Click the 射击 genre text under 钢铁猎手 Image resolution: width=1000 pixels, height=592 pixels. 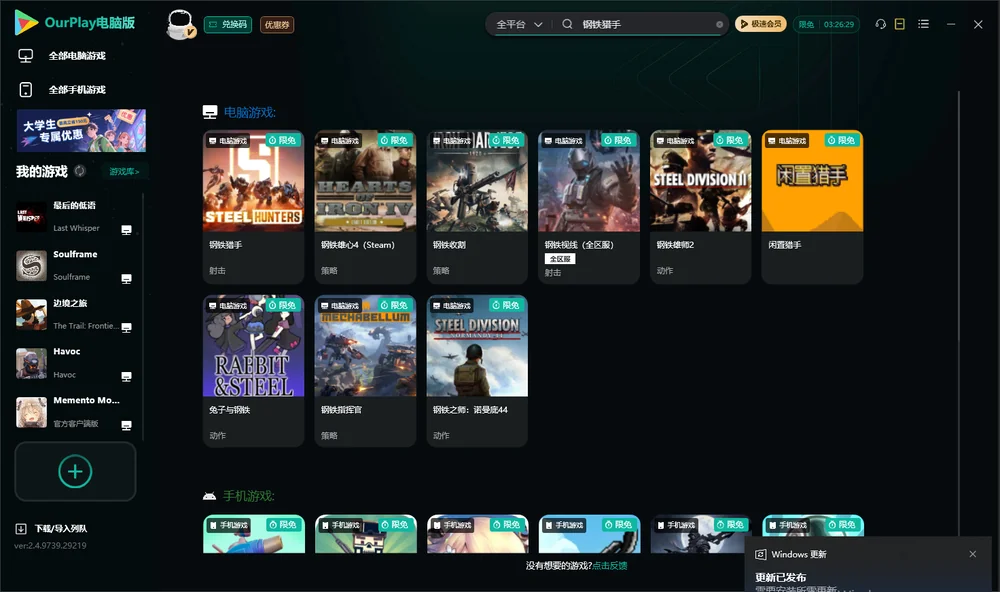point(217,270)
